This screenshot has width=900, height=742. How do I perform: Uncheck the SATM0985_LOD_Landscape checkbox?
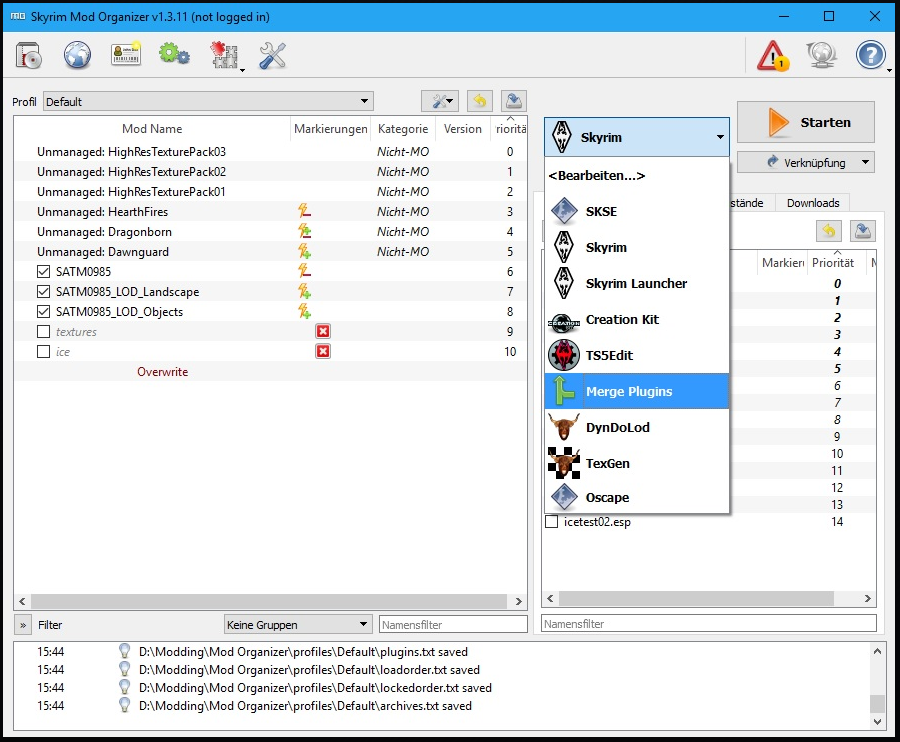coord(43,292)
